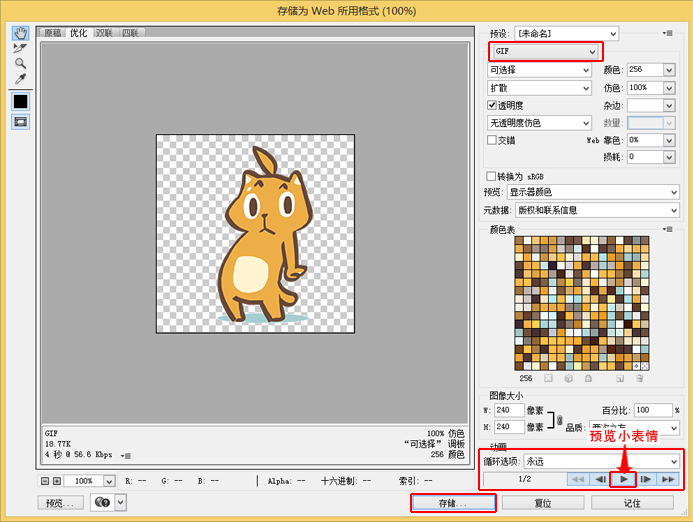Jump to last animation frame
Image resolution: width=693 pixels, height=522 pixels.
tap(668, 479)
